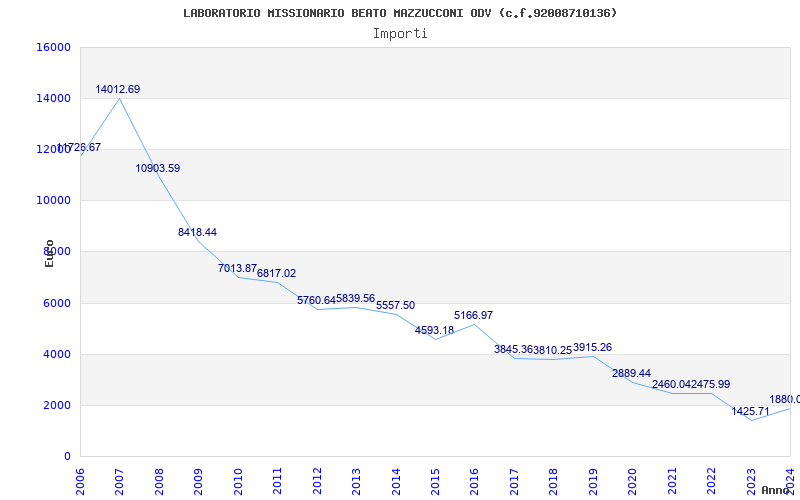Click x-axis year 2006

coord(80,481)
